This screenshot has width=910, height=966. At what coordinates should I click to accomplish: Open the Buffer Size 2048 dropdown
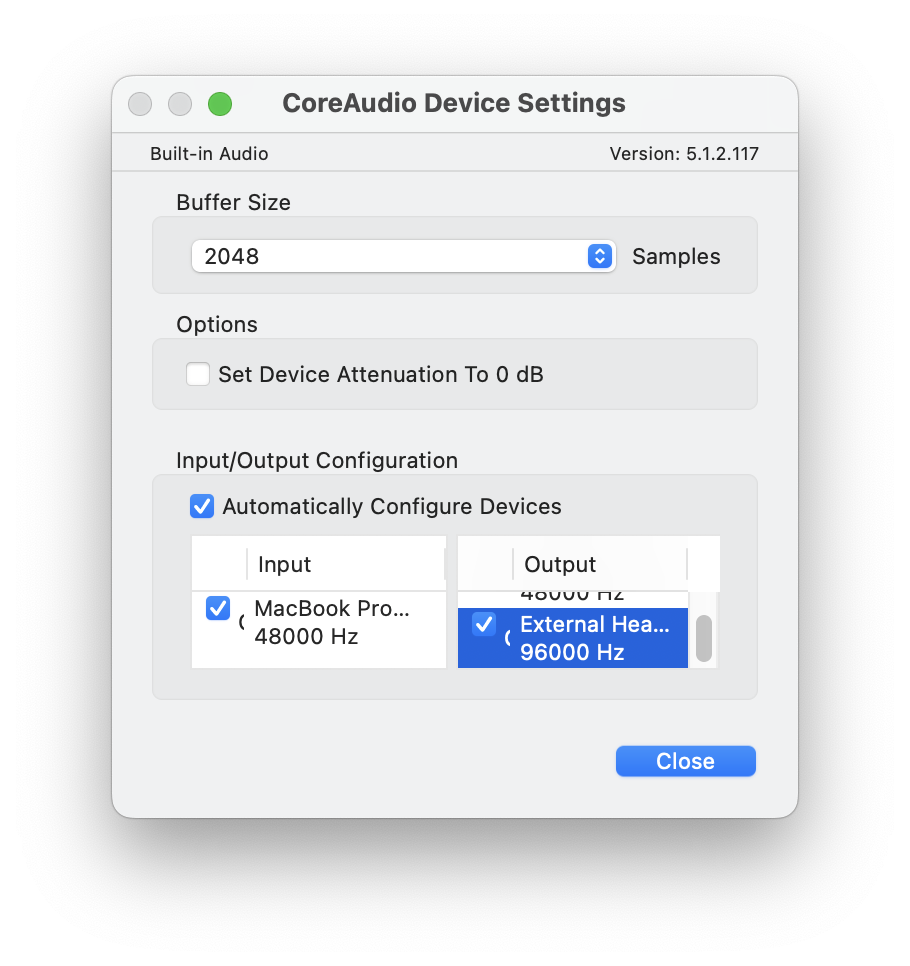400,256
